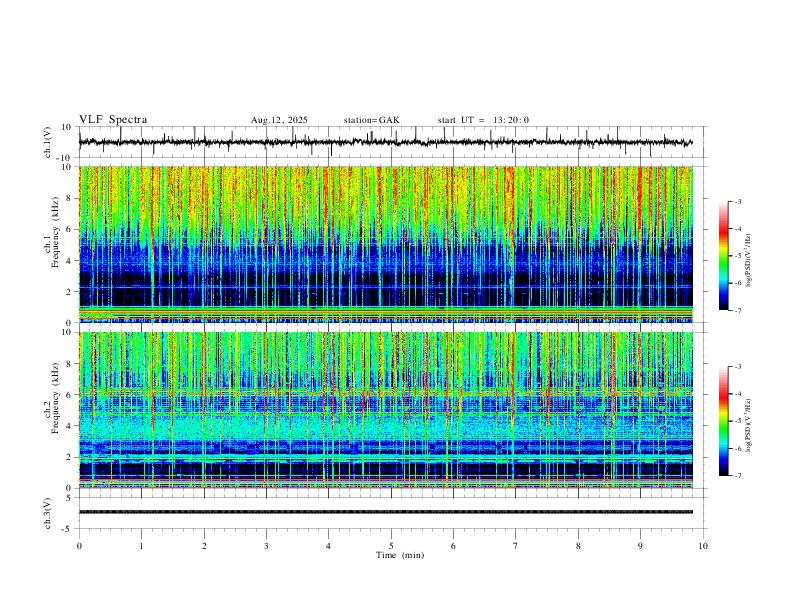This screenshot has height=612, width=792.
Task: Click the '8' kHz tick of ch.1
Action: tap(69, 198)
